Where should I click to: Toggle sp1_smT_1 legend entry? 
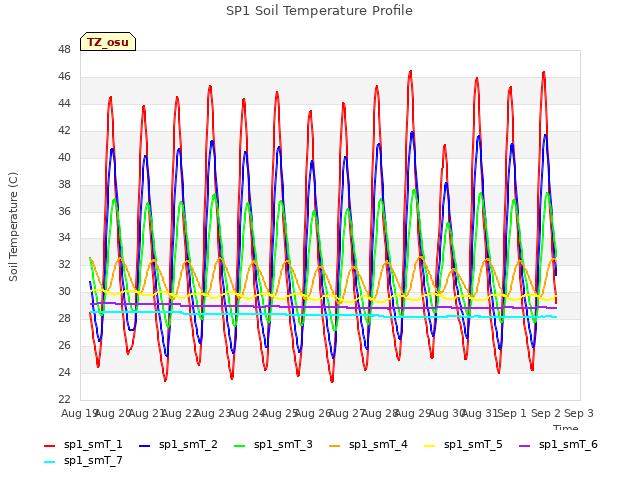tap(83, 444)
